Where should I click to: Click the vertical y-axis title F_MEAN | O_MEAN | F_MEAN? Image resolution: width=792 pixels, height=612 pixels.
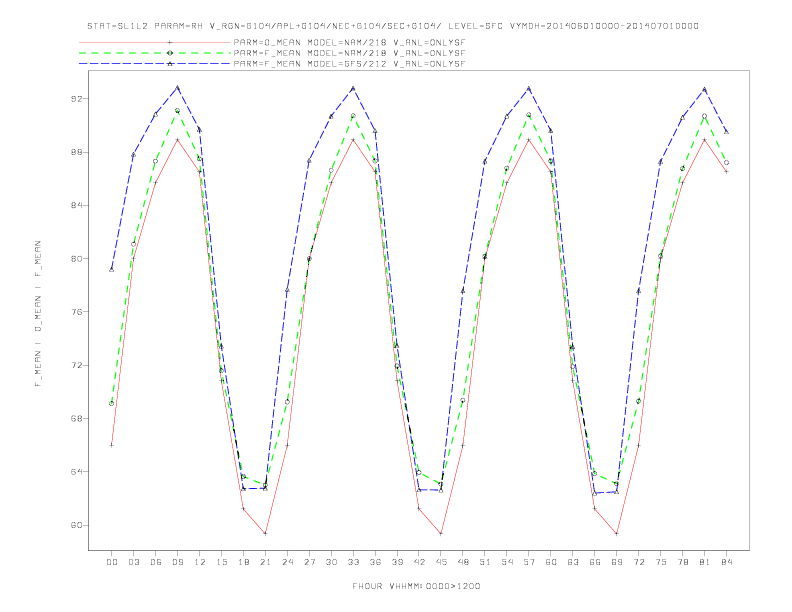click(x=38, y=314)
